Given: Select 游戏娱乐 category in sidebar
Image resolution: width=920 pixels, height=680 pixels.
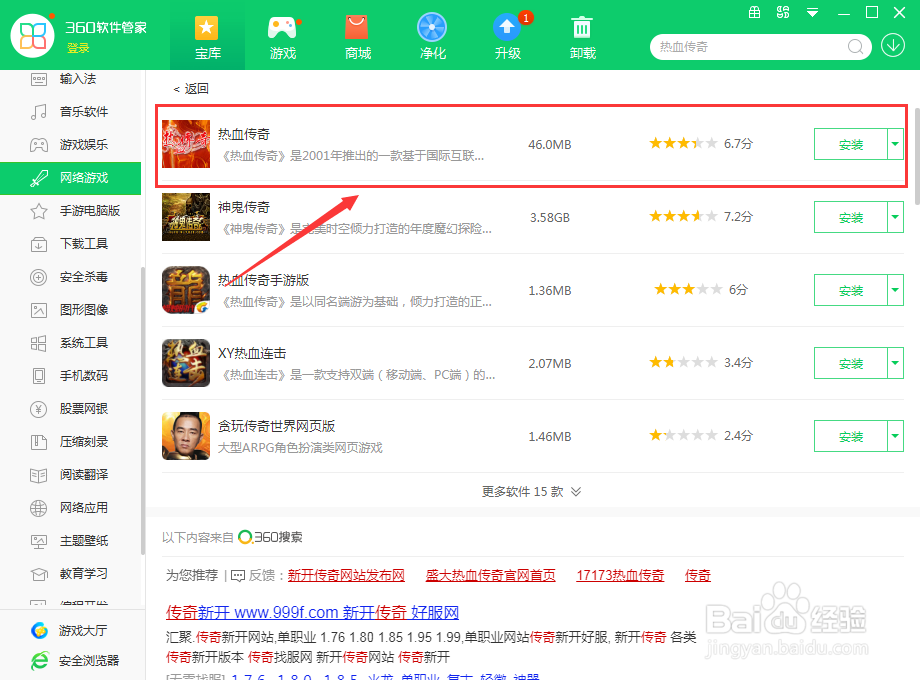Looking at the screenshot, I should pyautogui.click(x=70, y=144).
